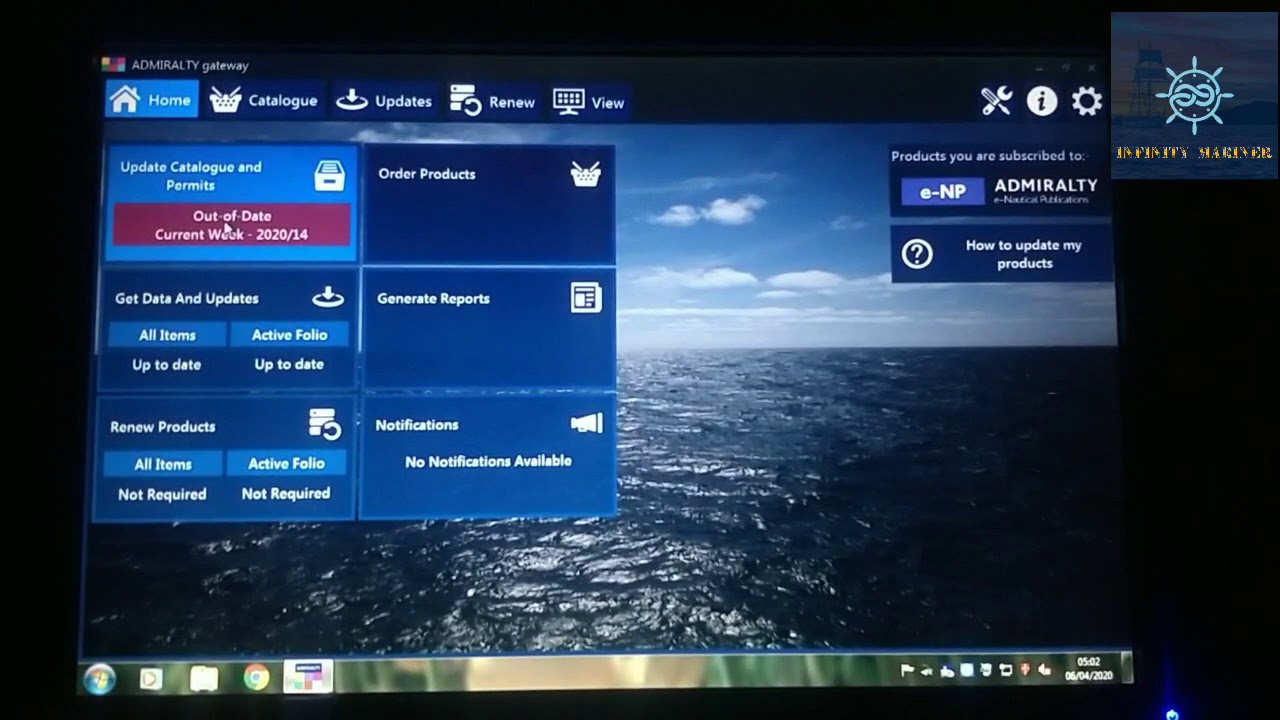Open the File Explorer folder taskbar icon
Image resolution: width=1280 pixels, height=720 pixels.
204,679
